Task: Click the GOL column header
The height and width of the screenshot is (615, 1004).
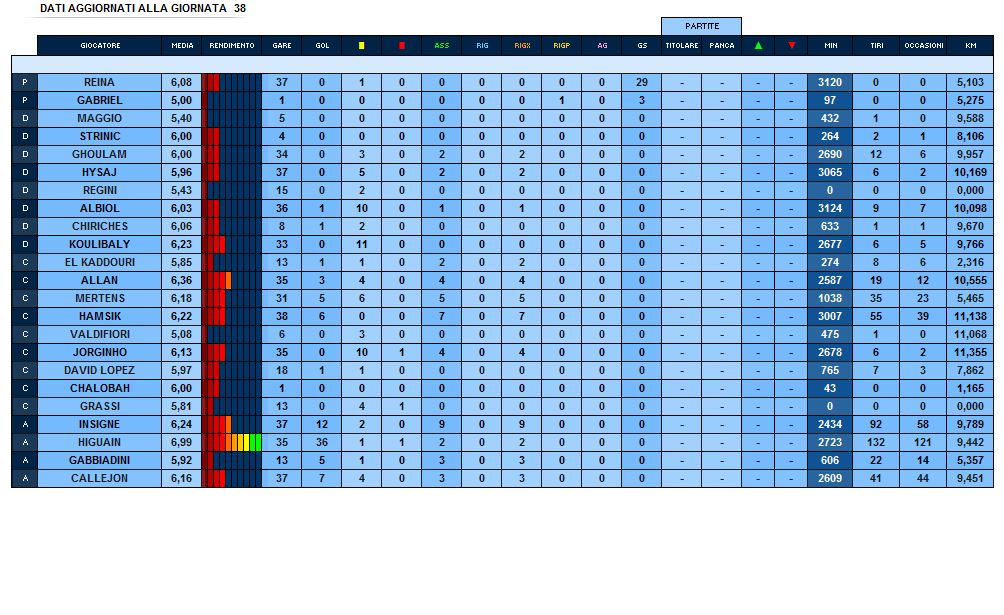Action: click(x=321, y=45)
